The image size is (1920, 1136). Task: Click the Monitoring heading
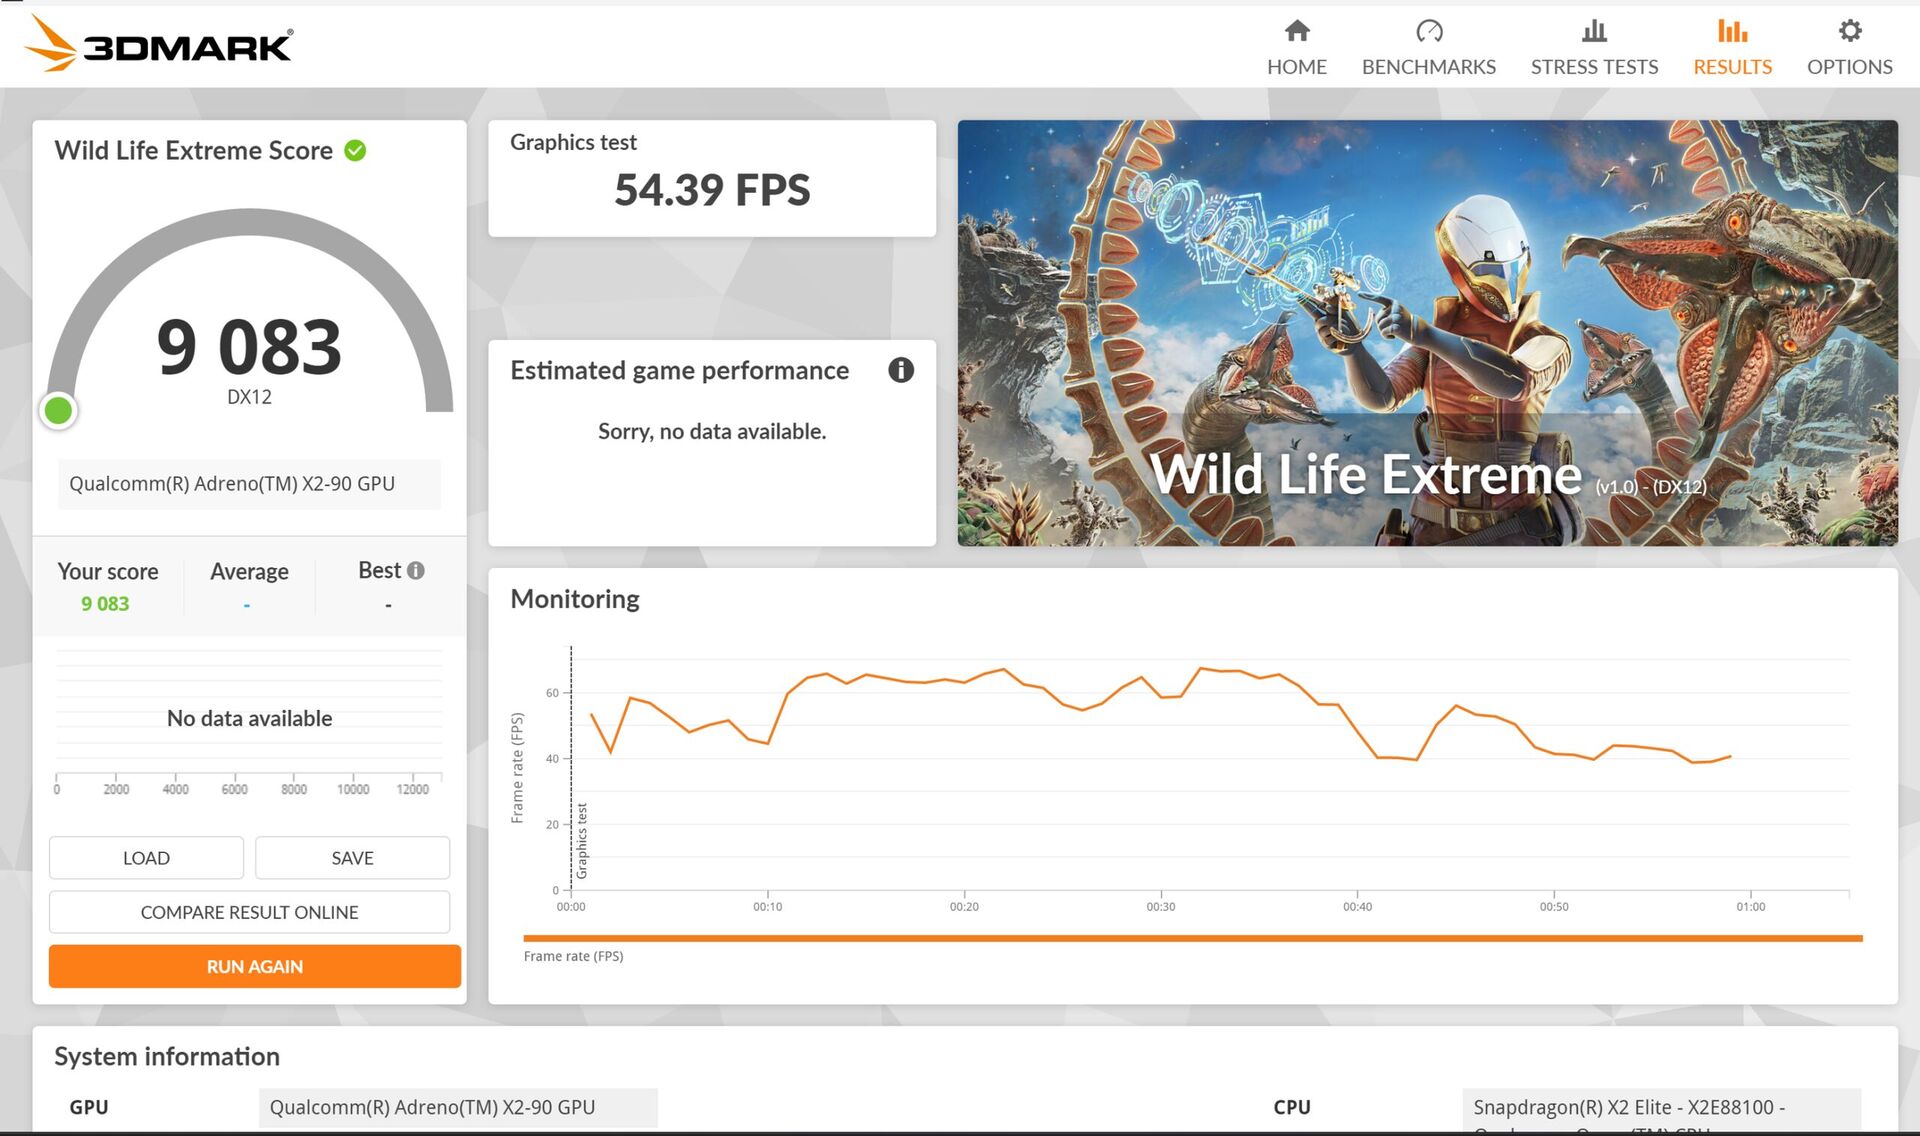pyautogui.click(x=575, y=599)
